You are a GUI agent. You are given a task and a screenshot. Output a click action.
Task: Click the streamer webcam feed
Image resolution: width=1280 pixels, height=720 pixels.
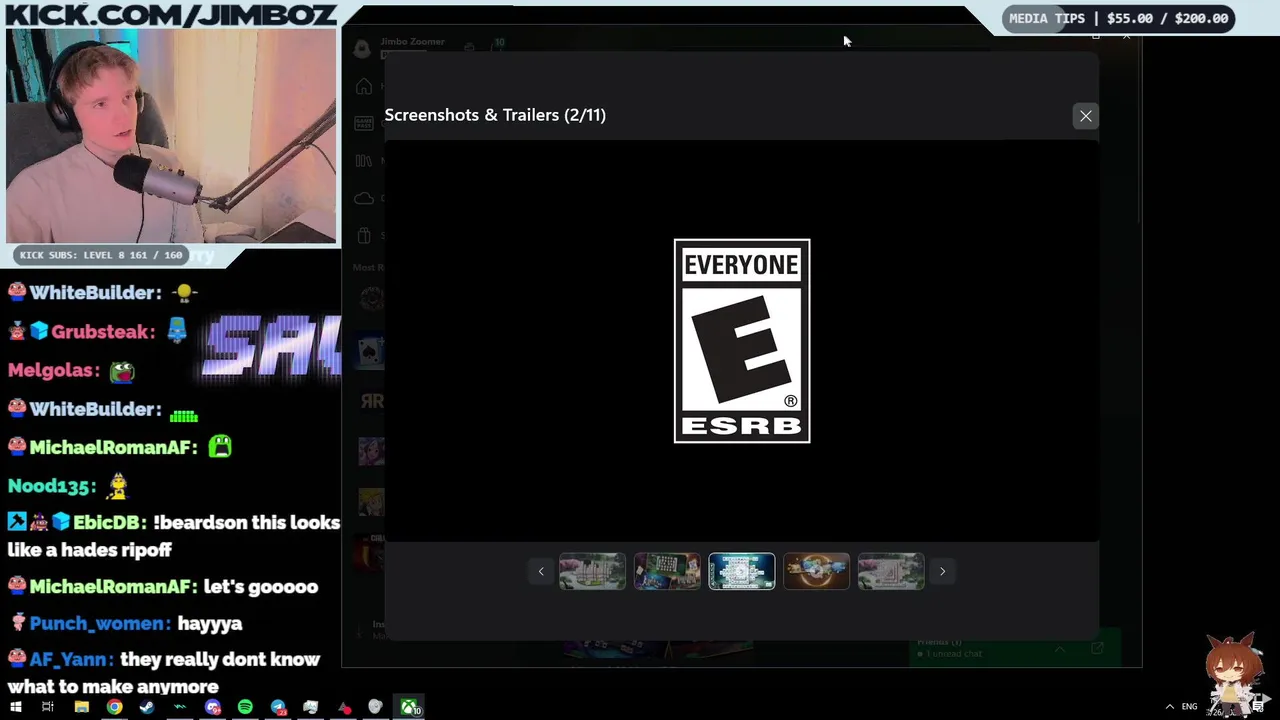tap(171, 136)
